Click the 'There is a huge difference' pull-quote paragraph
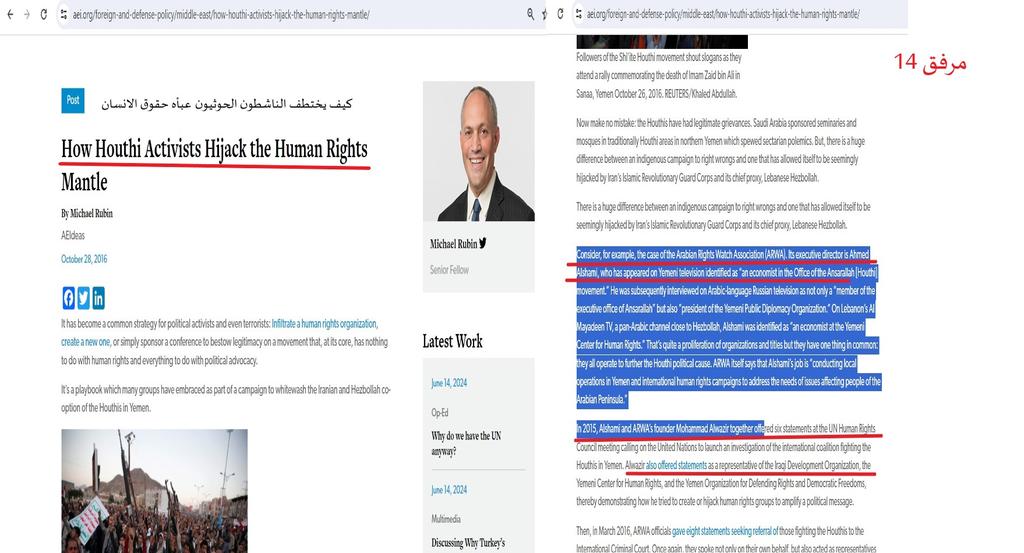The width and height of the screenshot is (1024, 553). [x=723, y=215]
